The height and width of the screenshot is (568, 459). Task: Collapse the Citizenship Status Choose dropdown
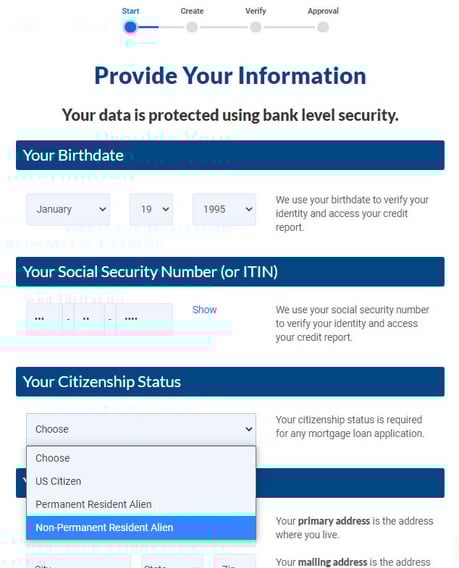click(141, 429)
